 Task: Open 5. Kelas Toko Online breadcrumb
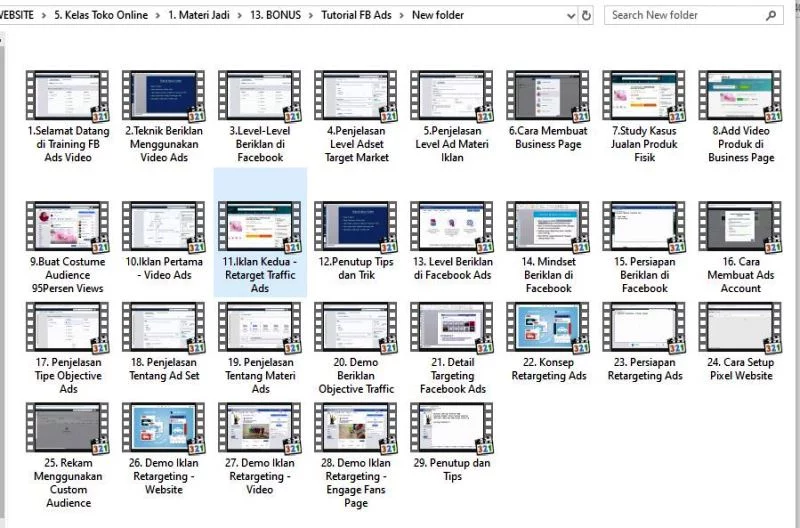tap(100, 15)
